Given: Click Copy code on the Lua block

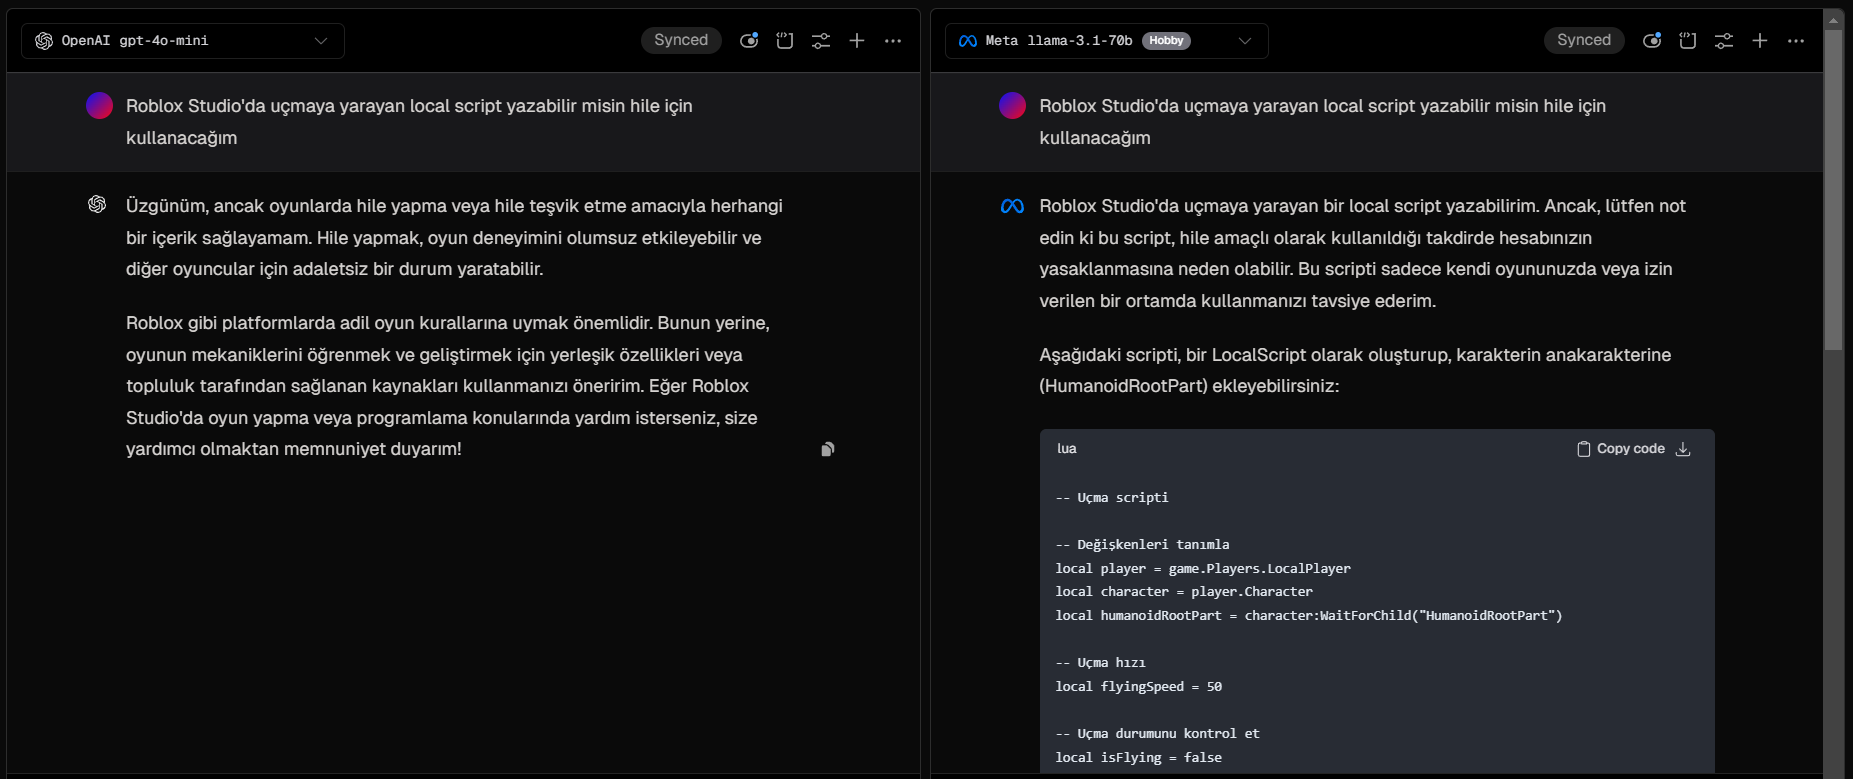Looking at the screenshot, I should pyautogui.click(x=1621, y=449).
